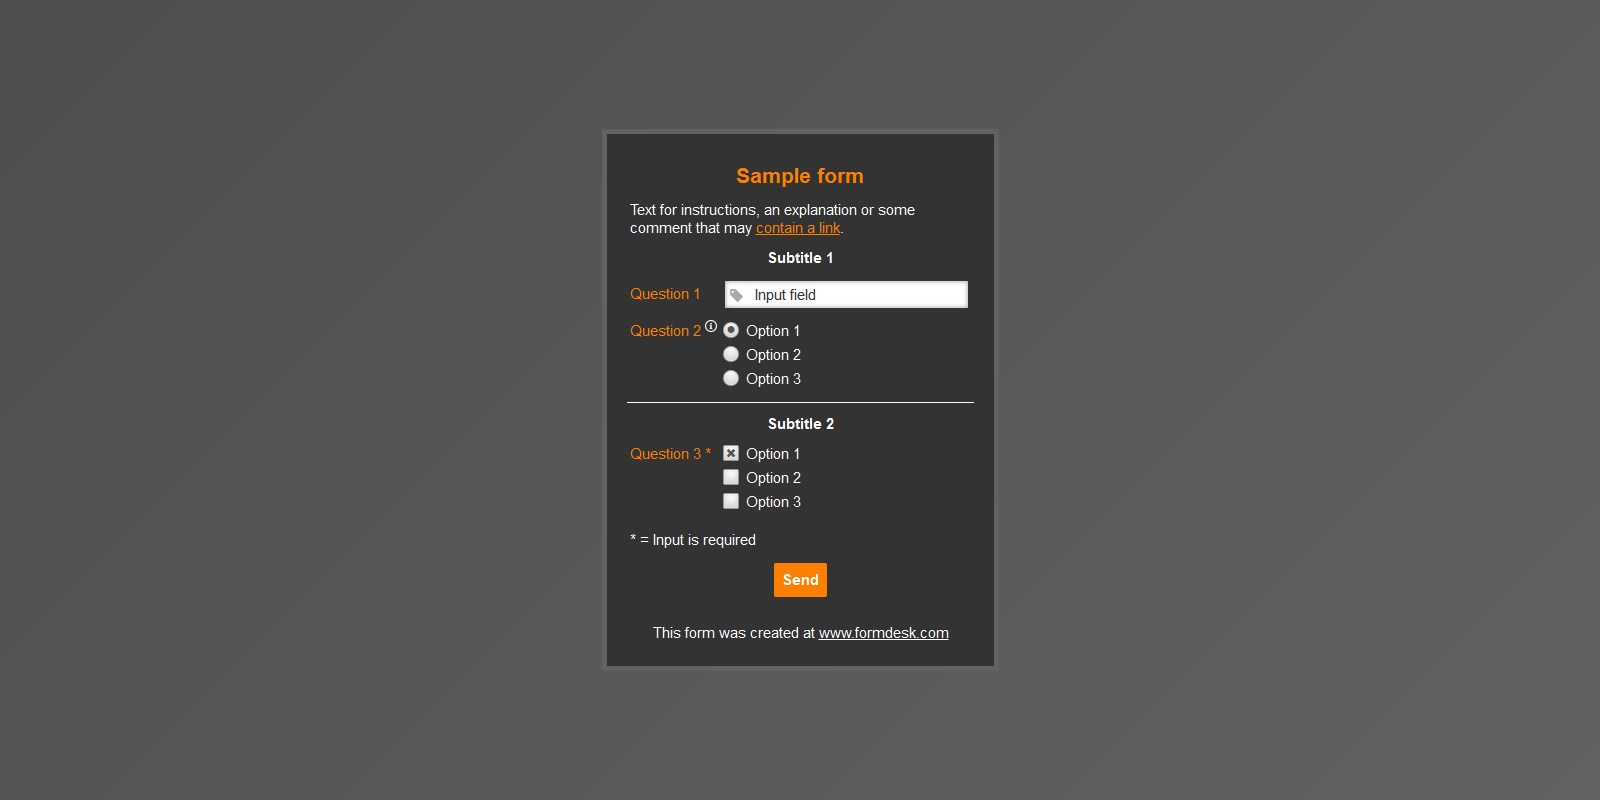
Task: Click the 'Question 3 *' label
Action: point(670,454)
